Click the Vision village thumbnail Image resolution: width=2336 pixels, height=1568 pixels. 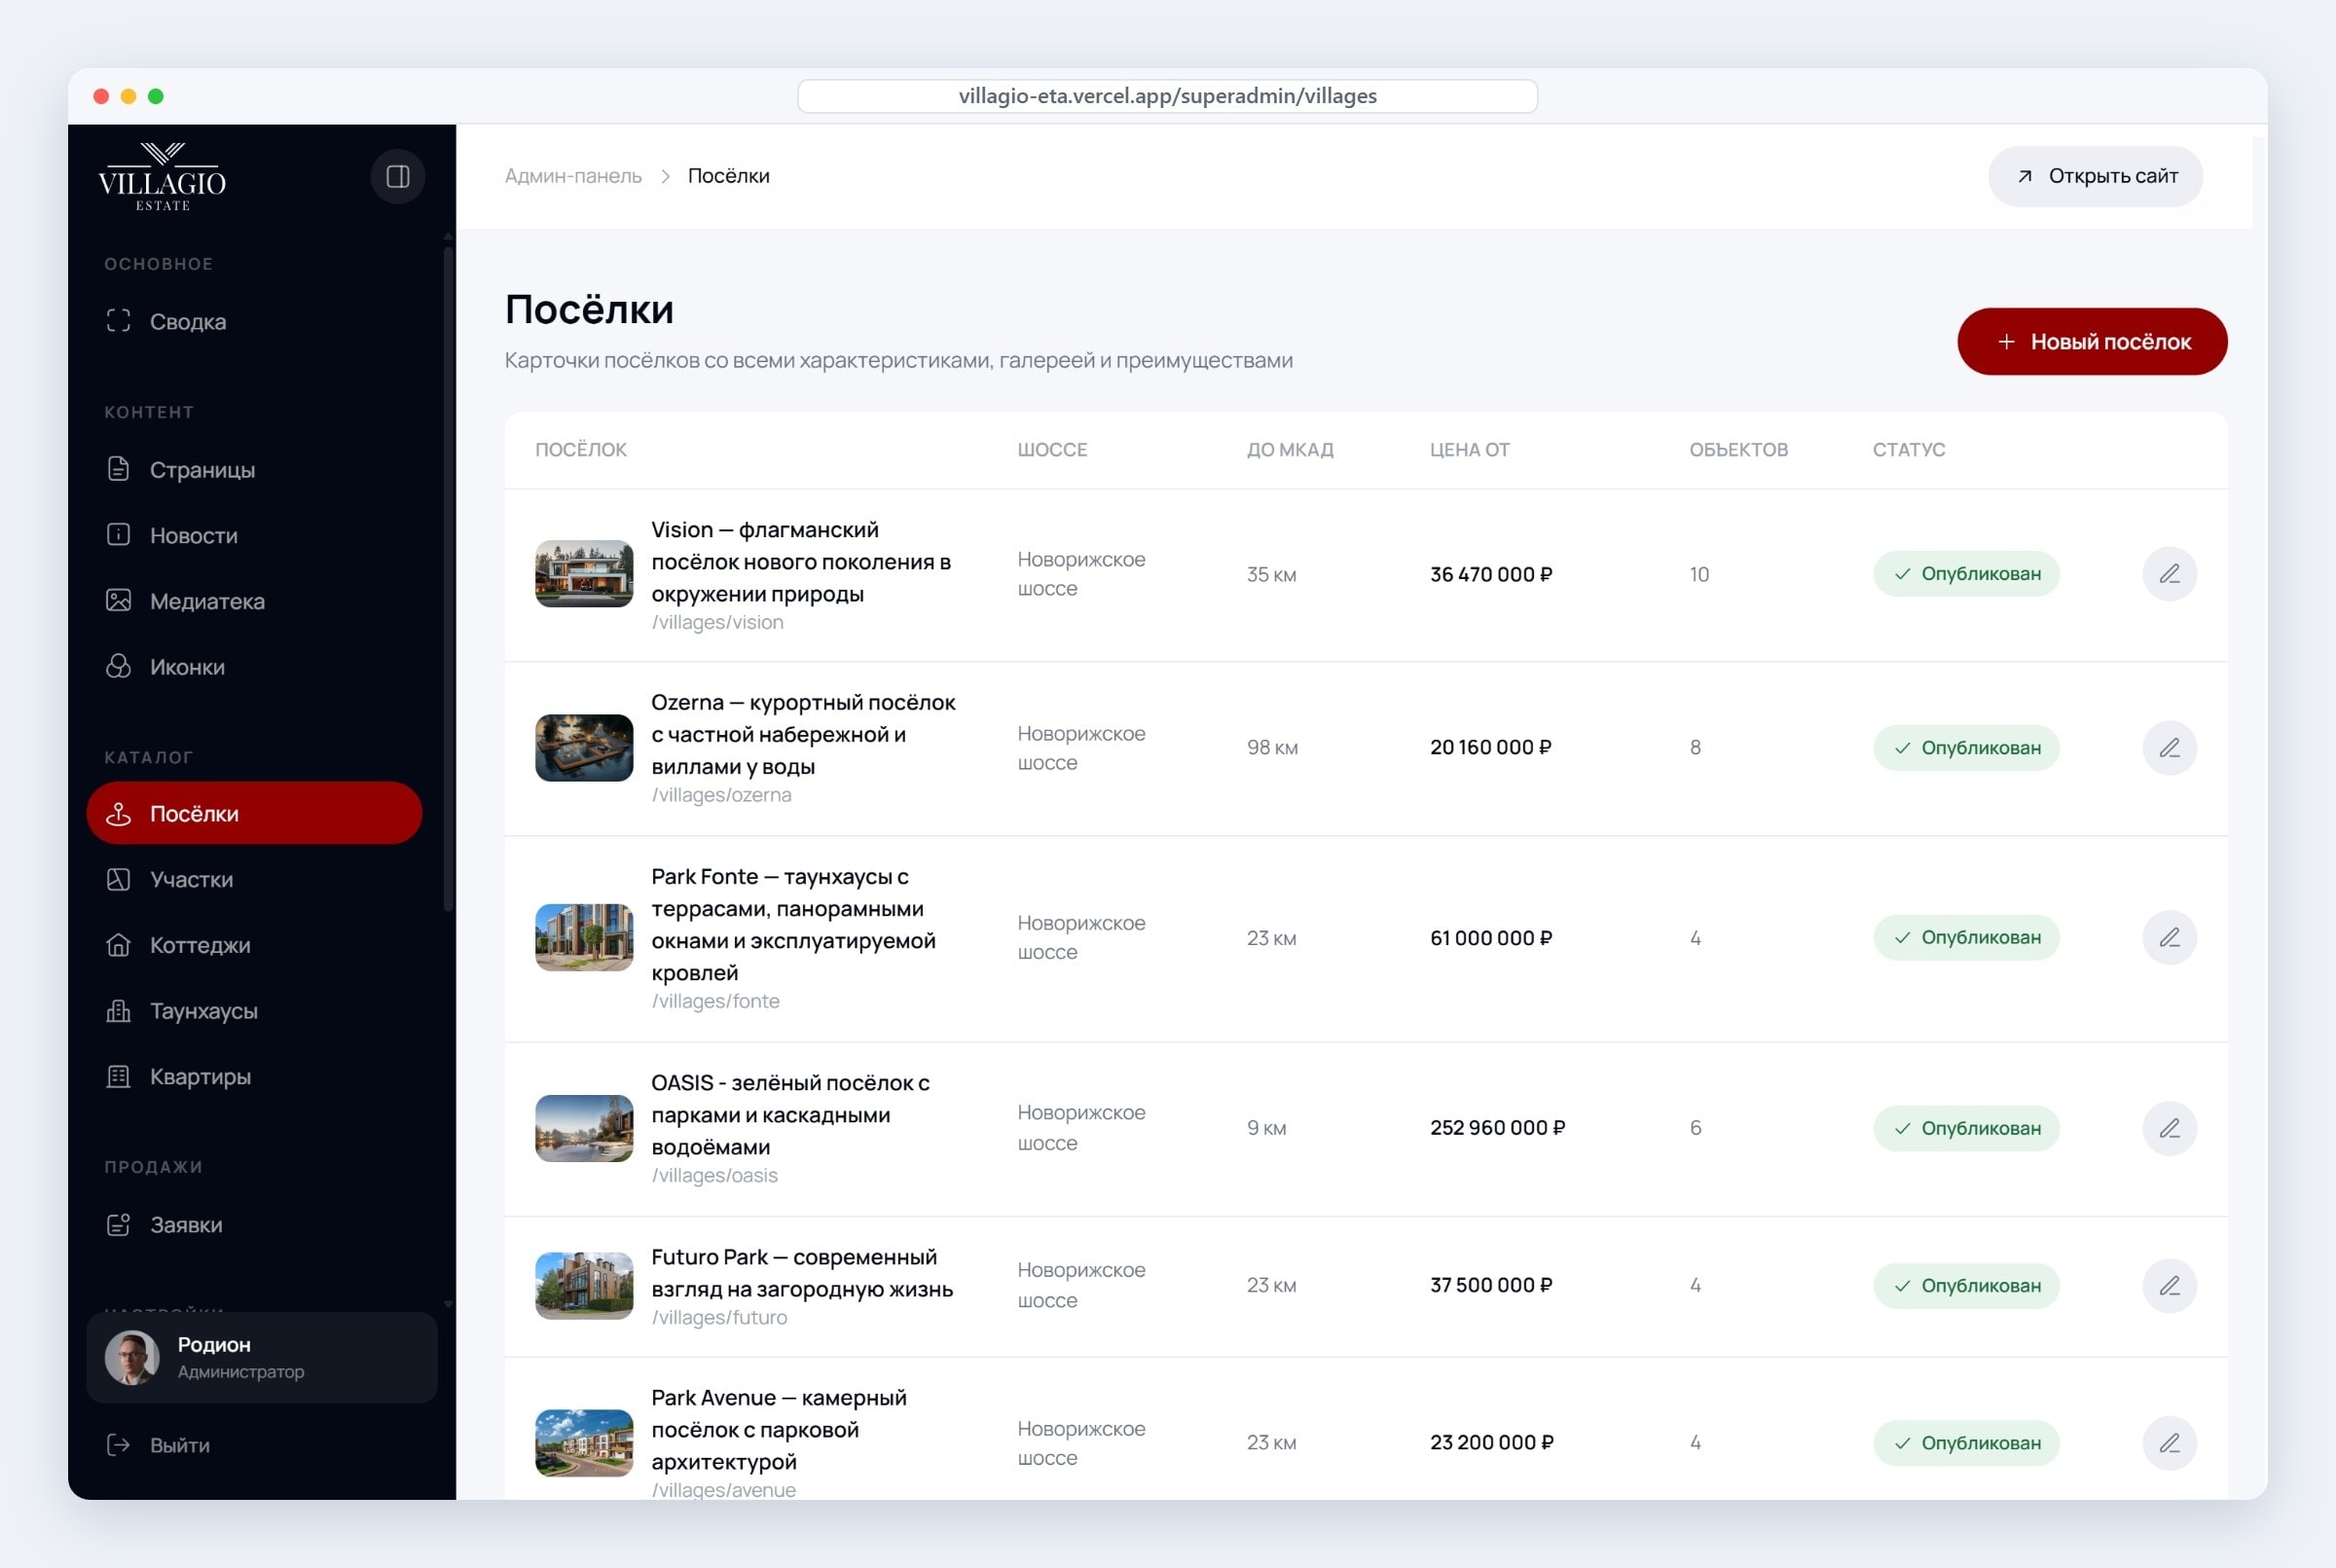click(x=584, y=574)
